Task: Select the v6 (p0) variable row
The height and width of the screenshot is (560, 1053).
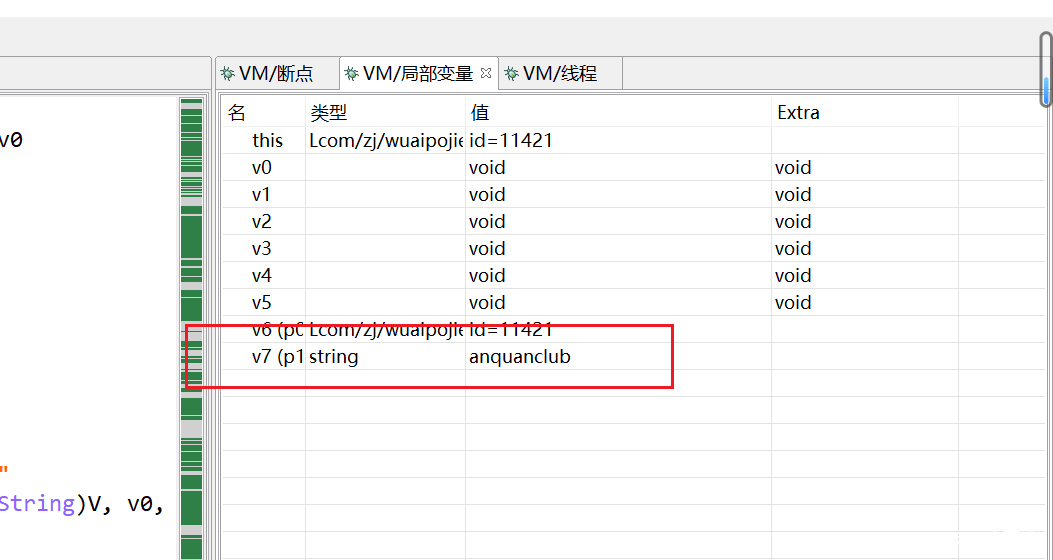Action: (277, 330)
